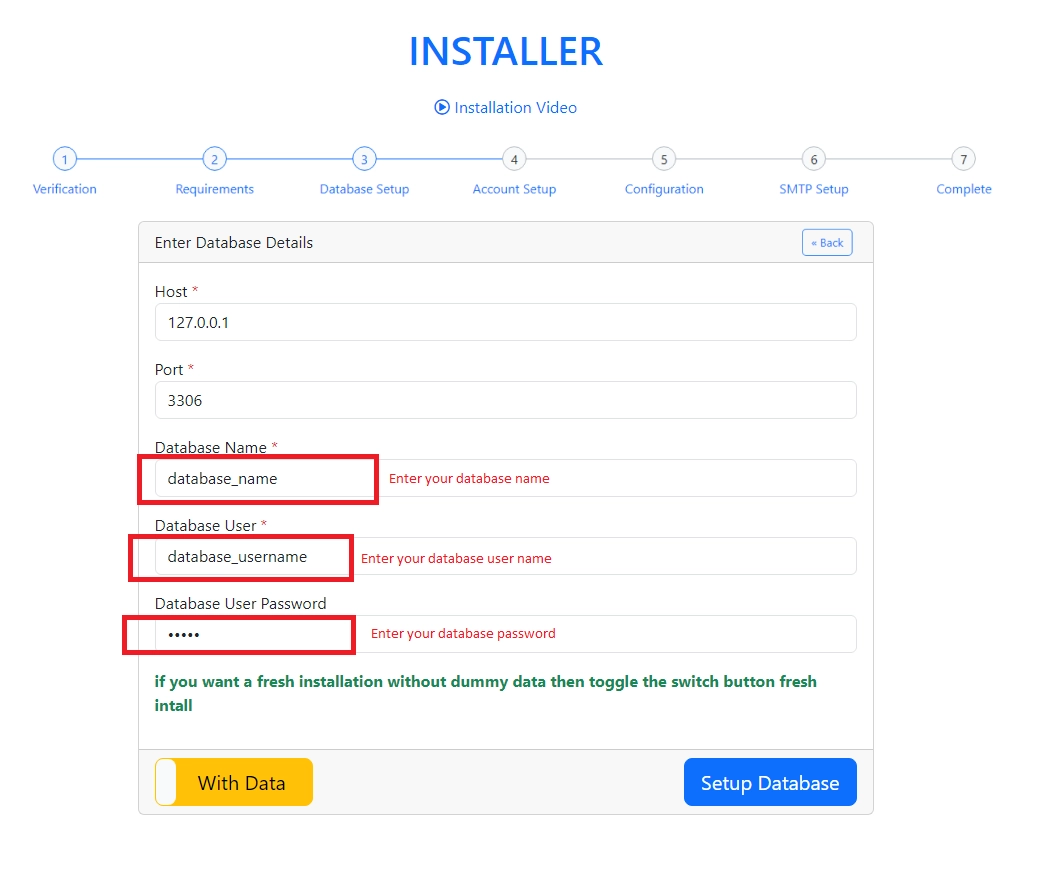
Task: Click the Requirements step label
Action: [214, 189]
